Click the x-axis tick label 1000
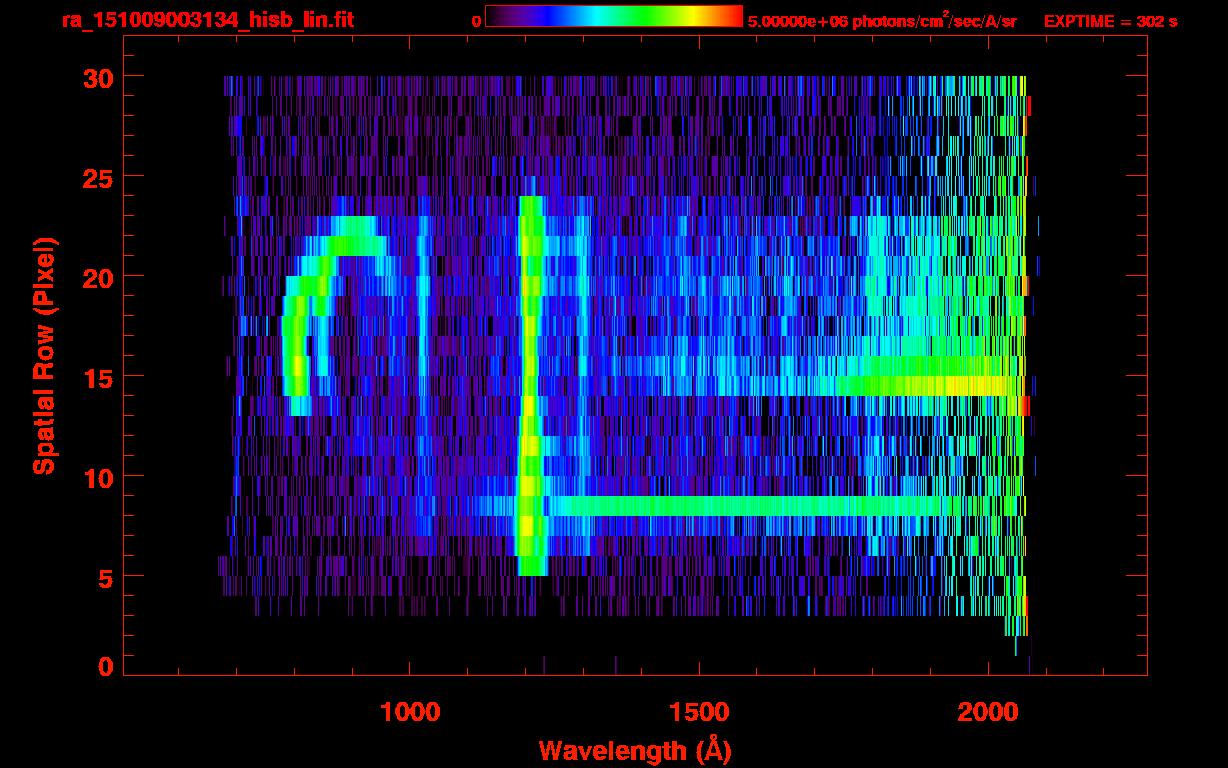 pyautogui.click(x=410, y=711)
